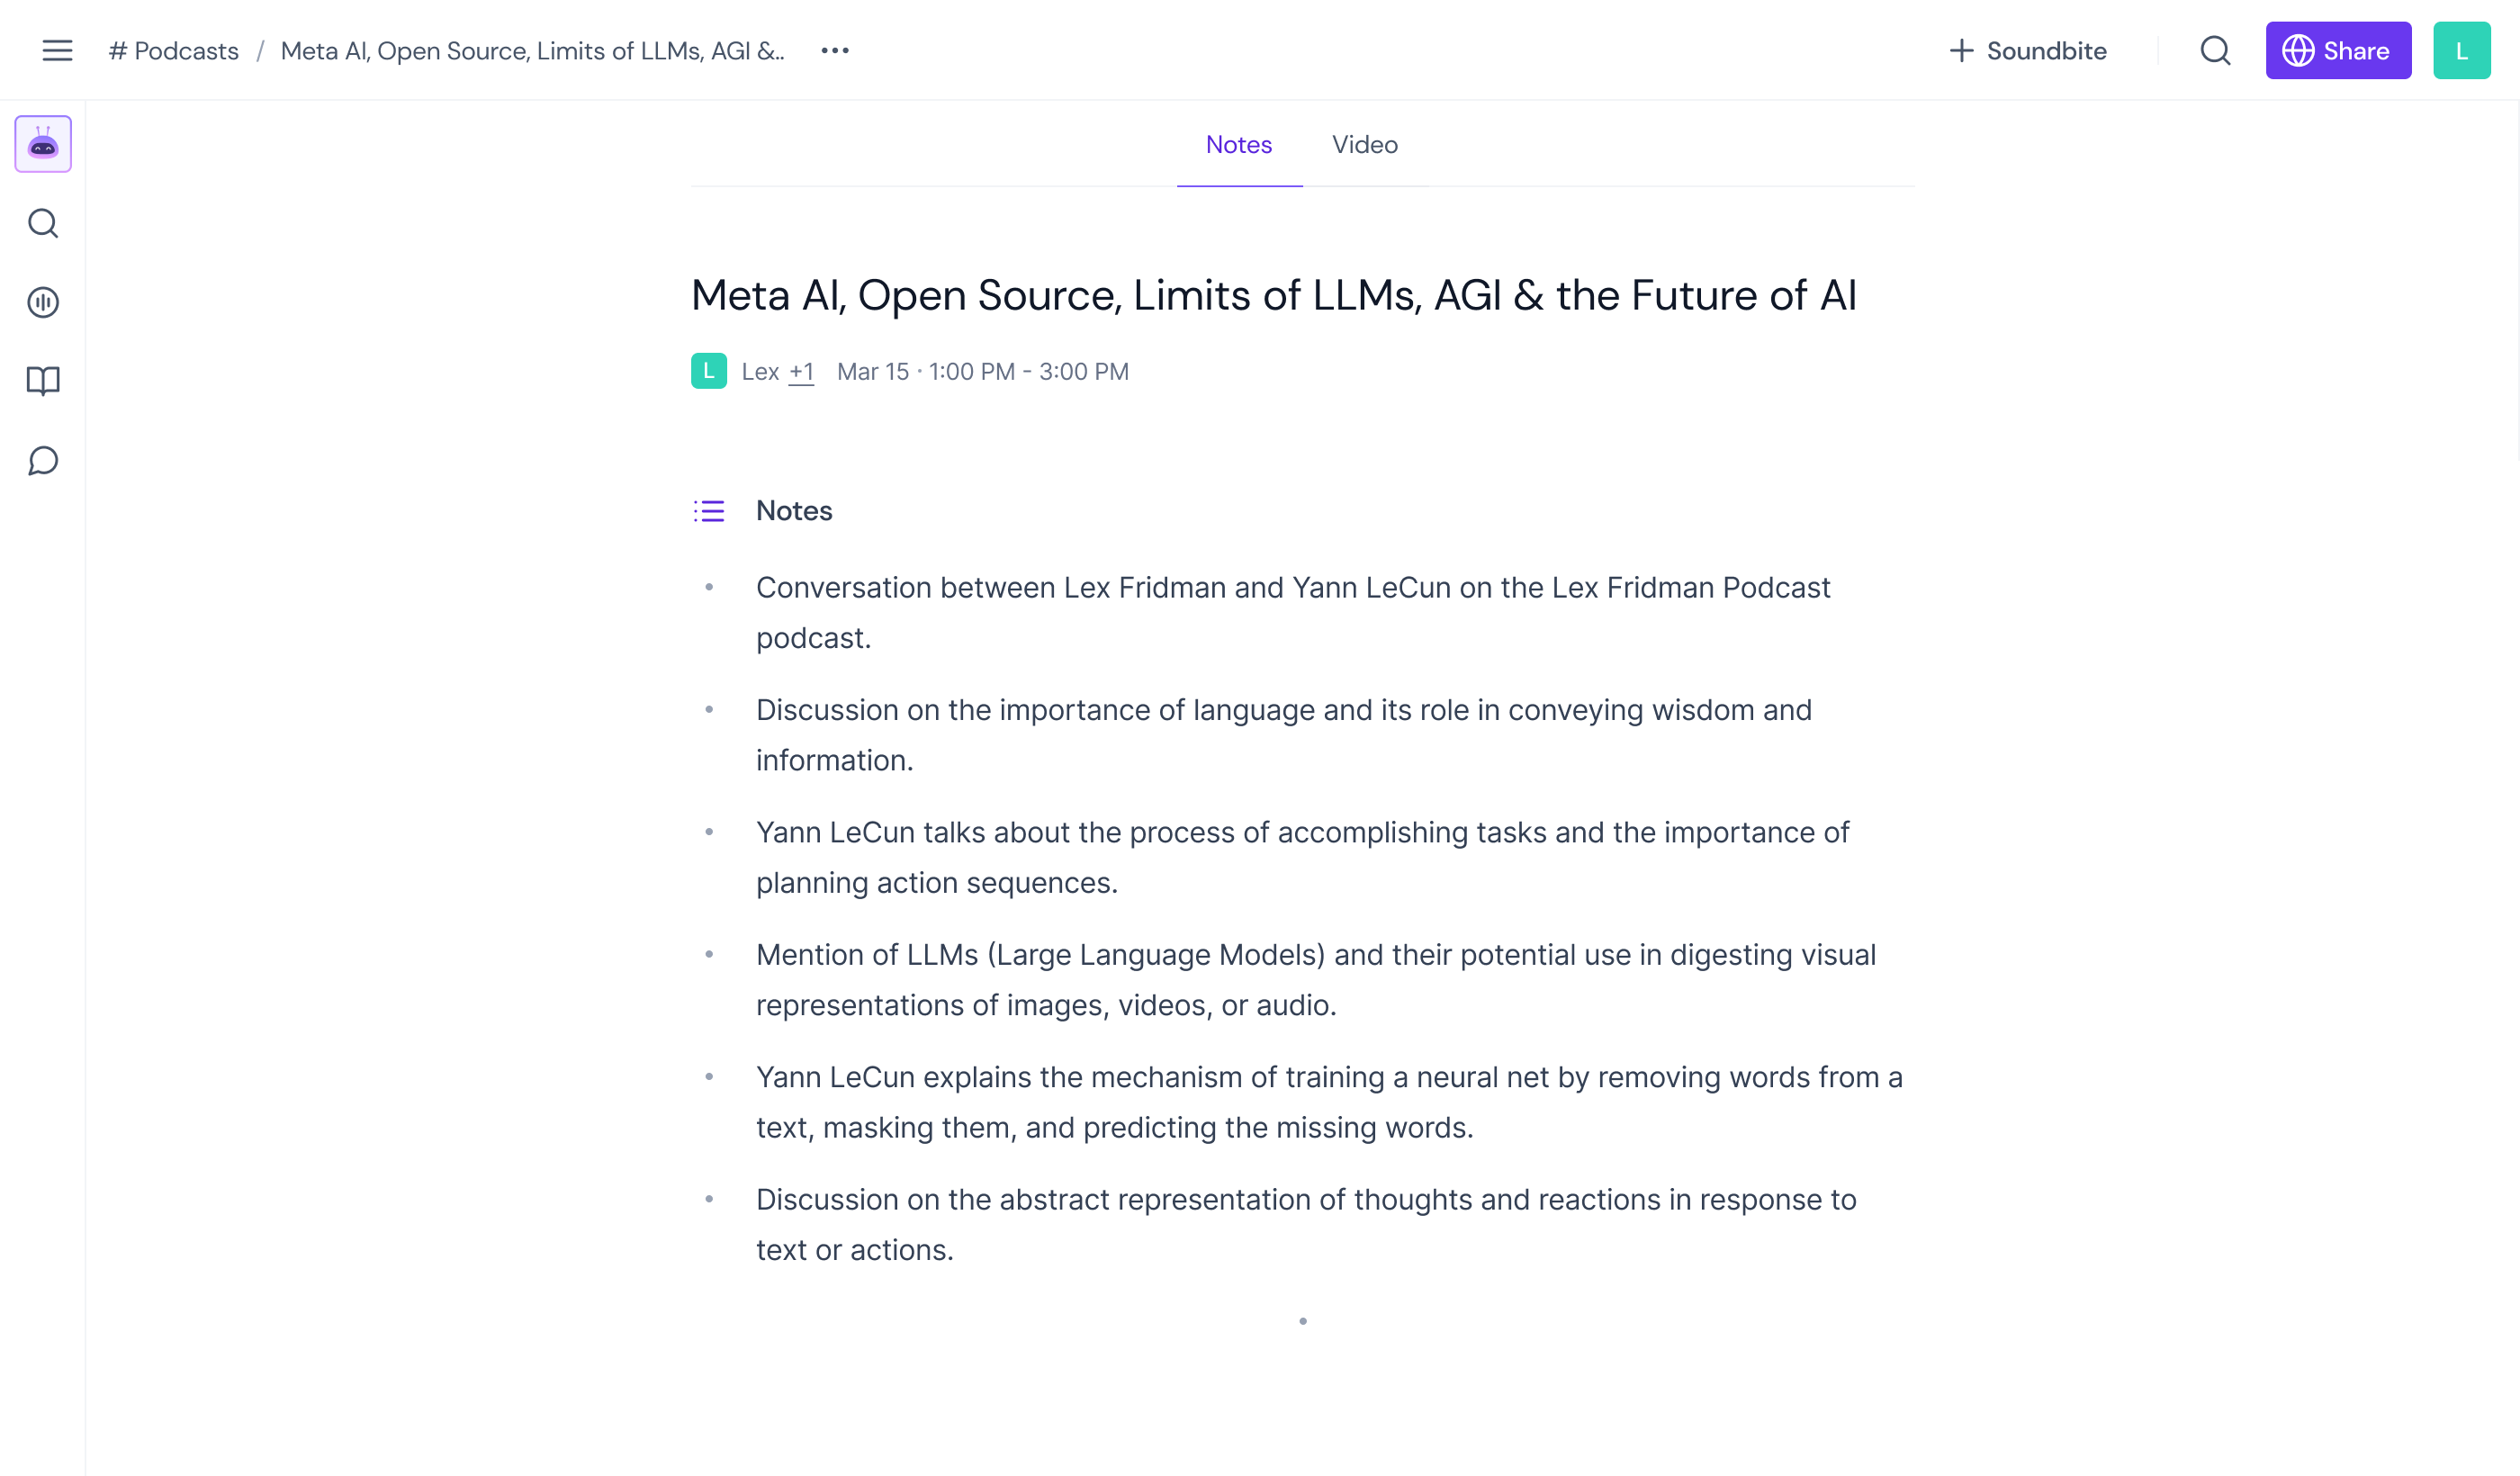Open the comments/chat icon in sidebar
This screenshot has height=1476, width=2520.
click(x=44, y=461)
